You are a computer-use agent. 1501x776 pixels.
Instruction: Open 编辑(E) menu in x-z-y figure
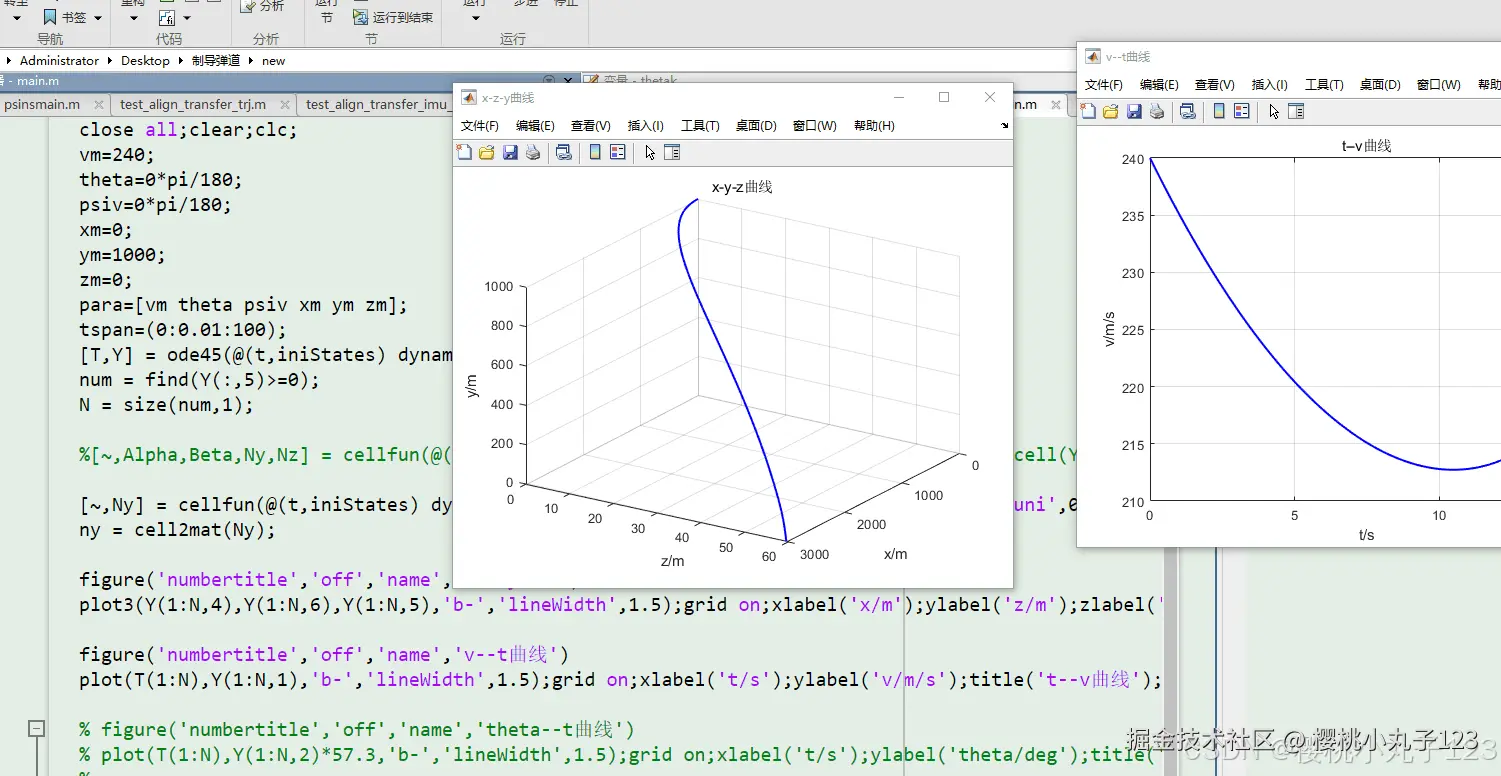[x=535, y=126]
